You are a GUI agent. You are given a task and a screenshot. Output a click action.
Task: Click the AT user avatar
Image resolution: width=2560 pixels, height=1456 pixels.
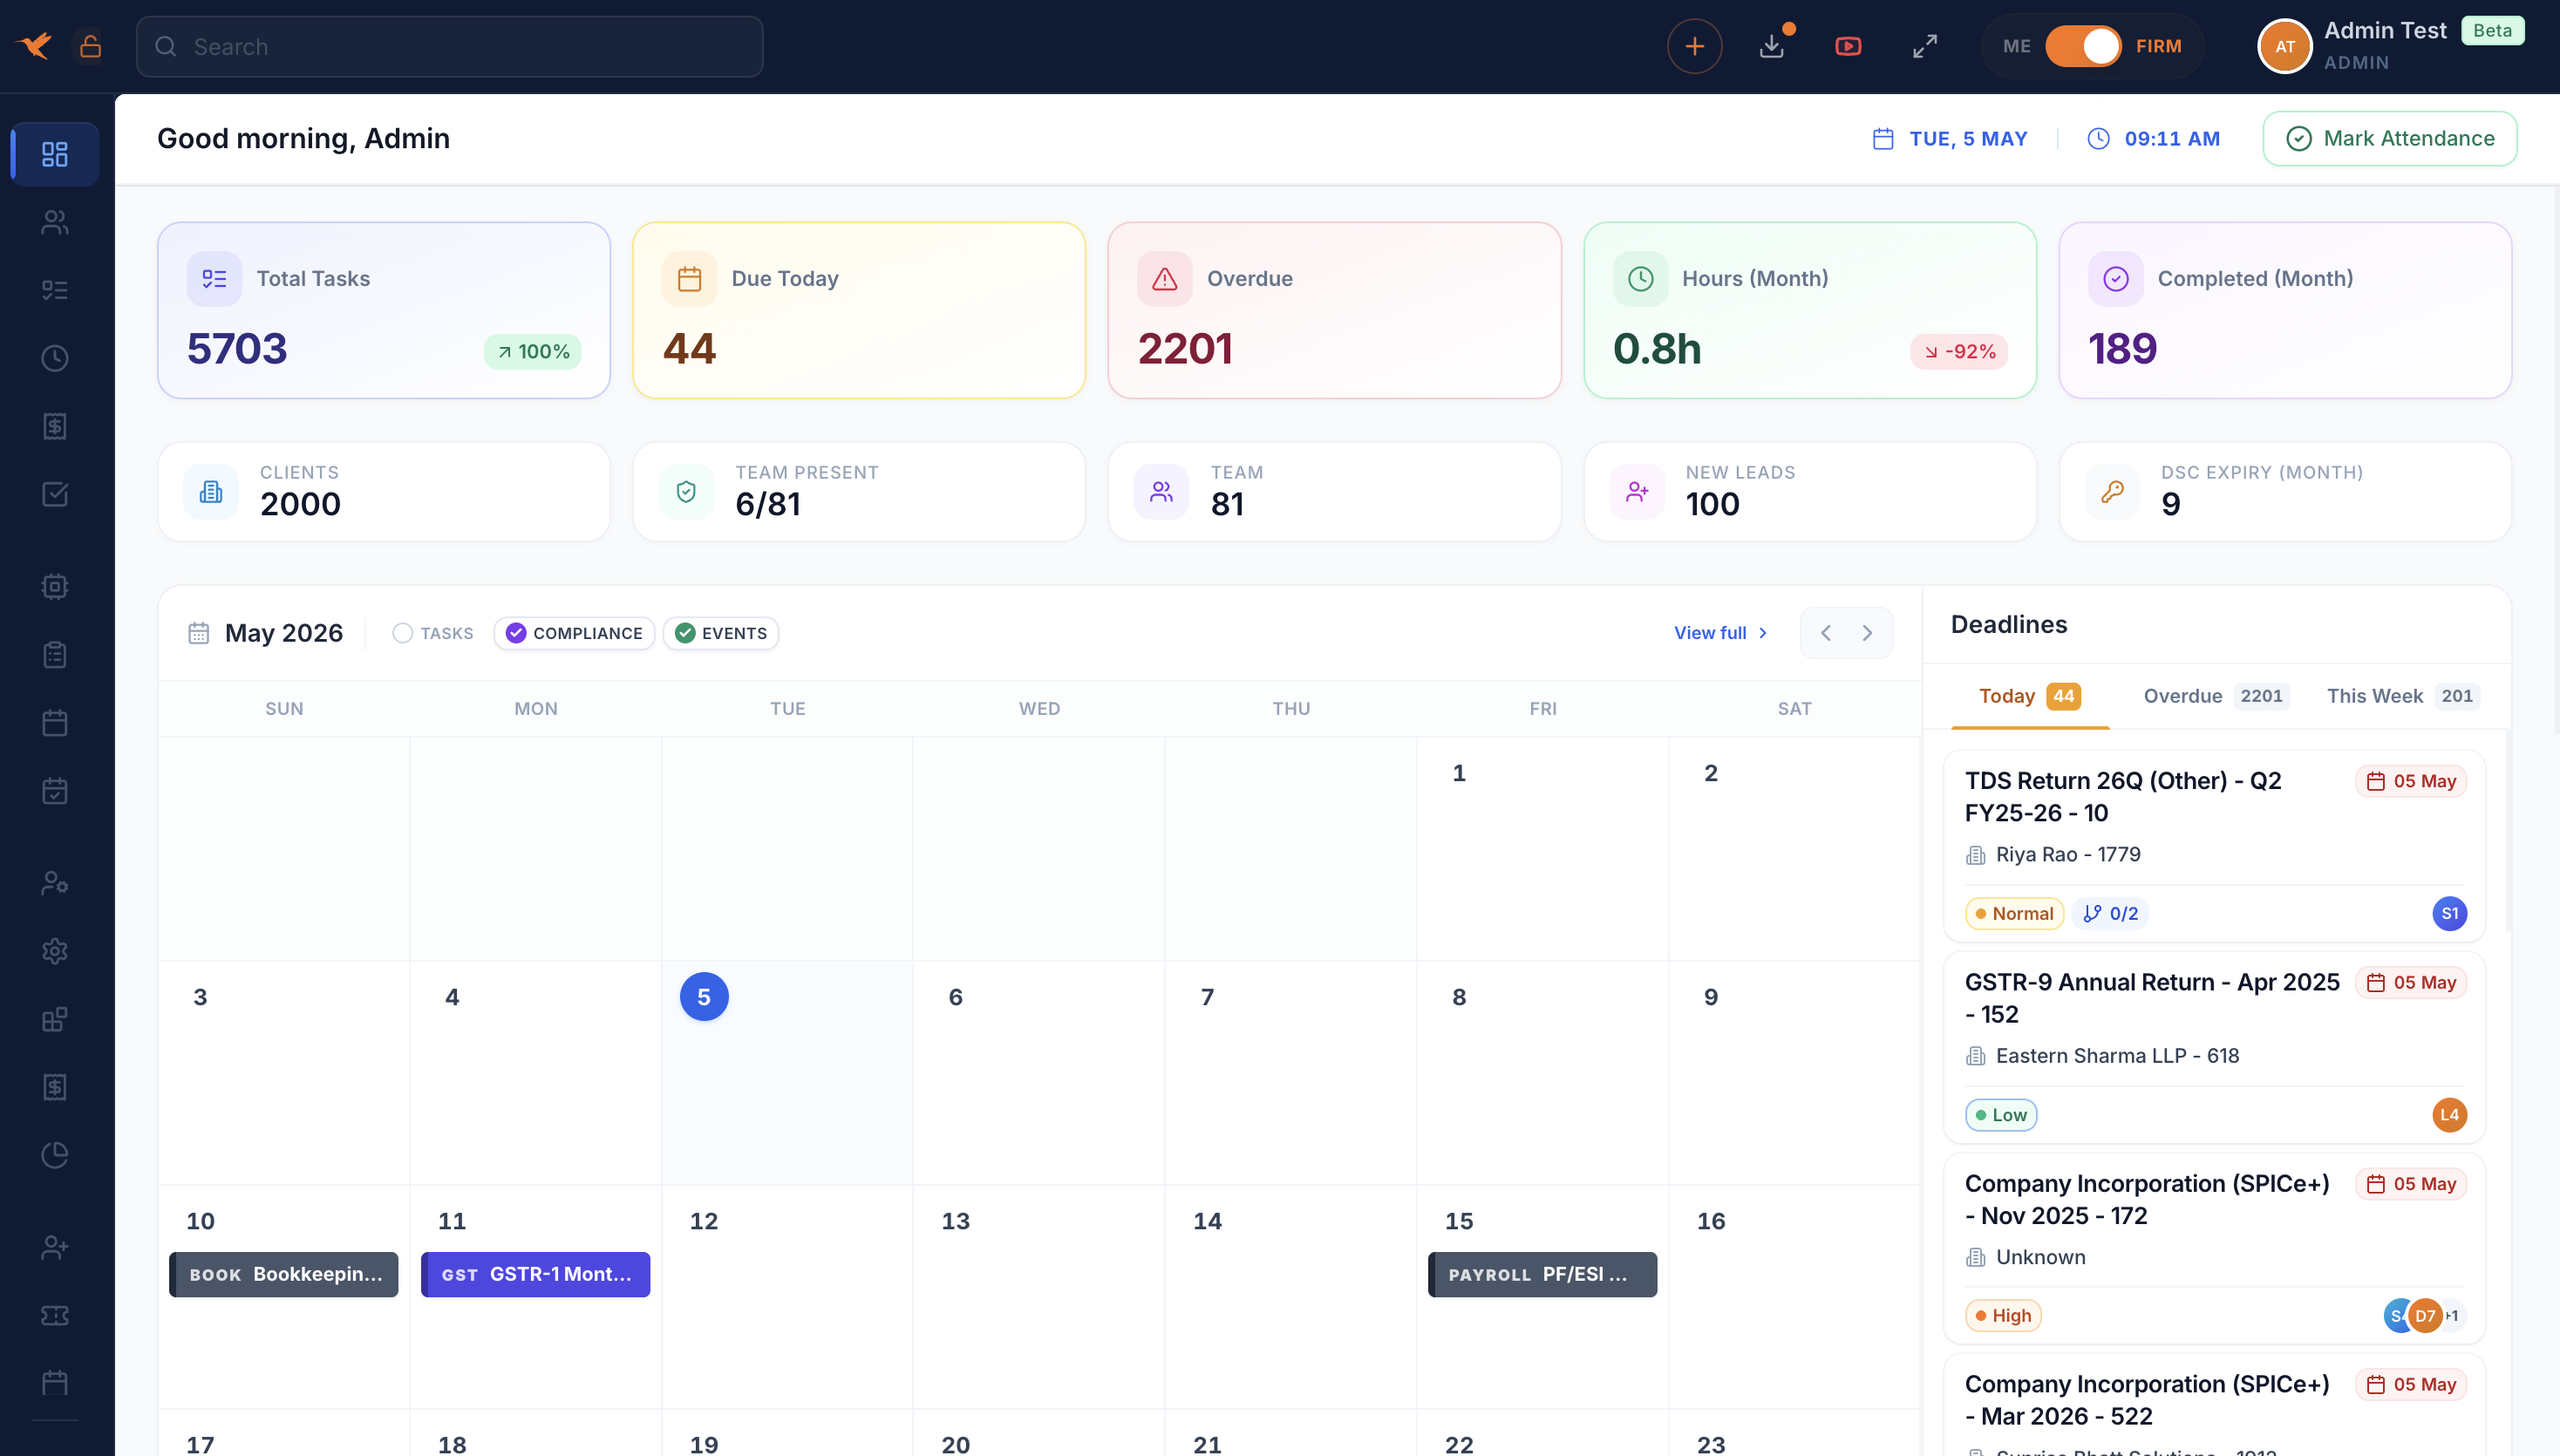(x=2285, y=46)
